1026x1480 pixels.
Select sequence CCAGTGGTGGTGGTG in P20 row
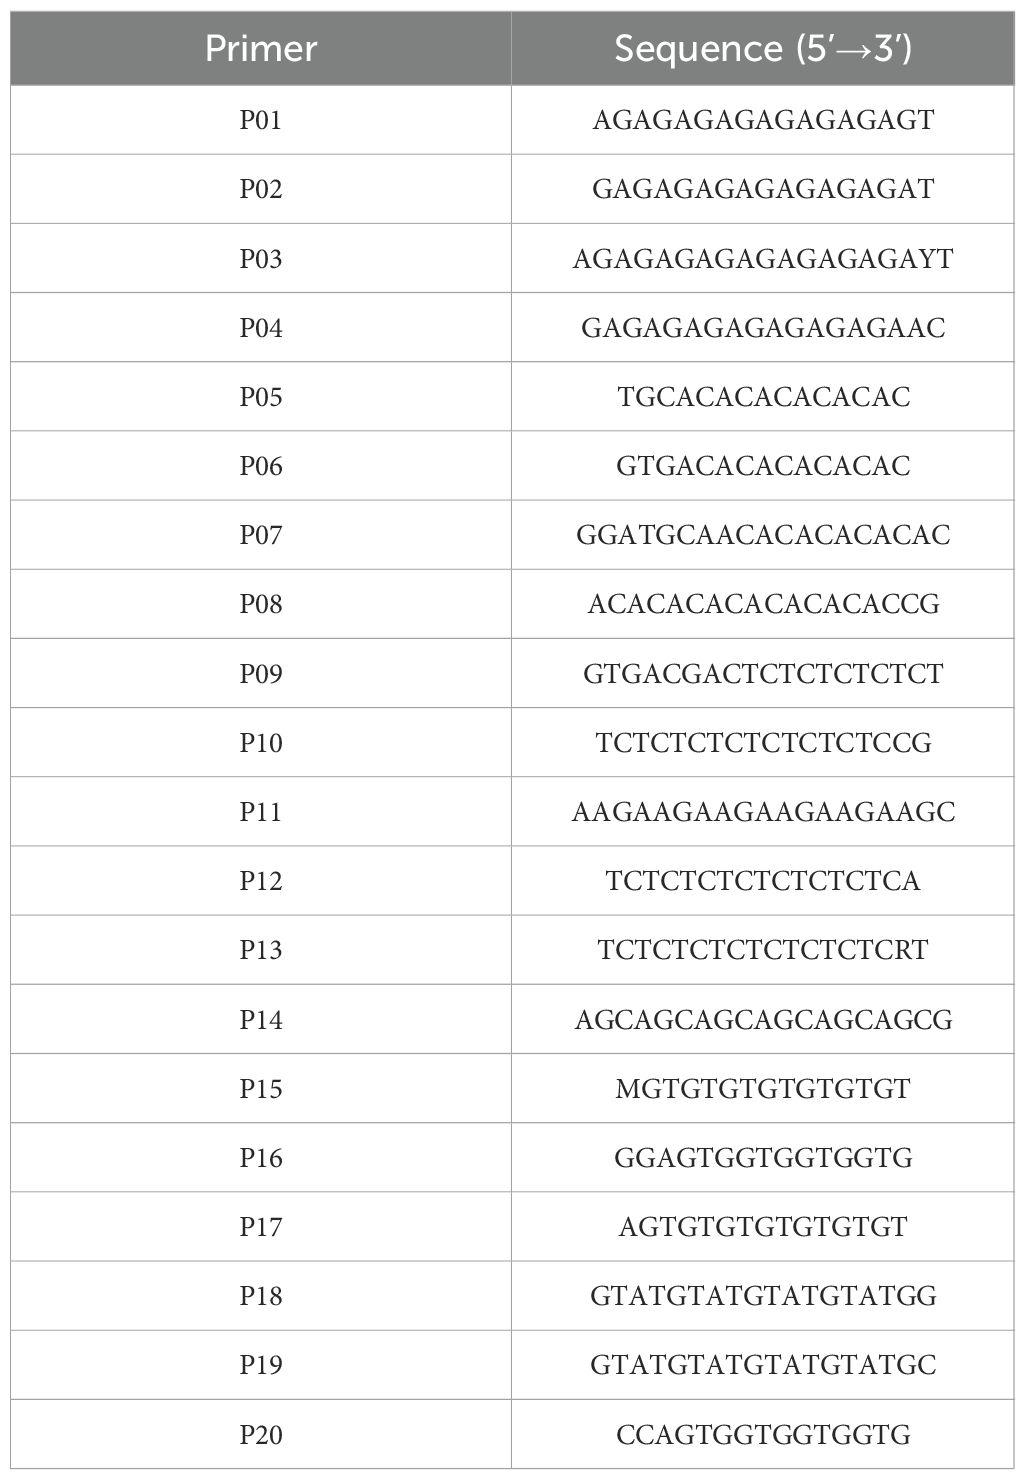click(763, 1435)
